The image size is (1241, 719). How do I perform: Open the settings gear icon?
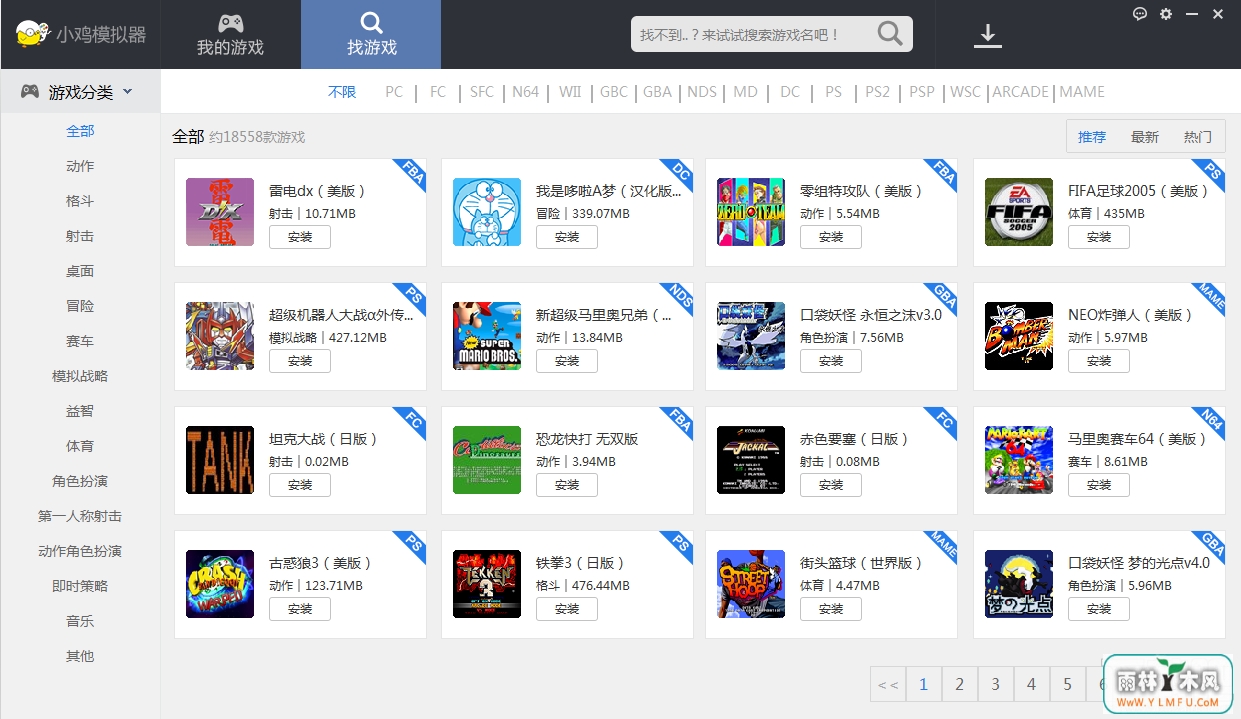click(x=1166, y=14)
